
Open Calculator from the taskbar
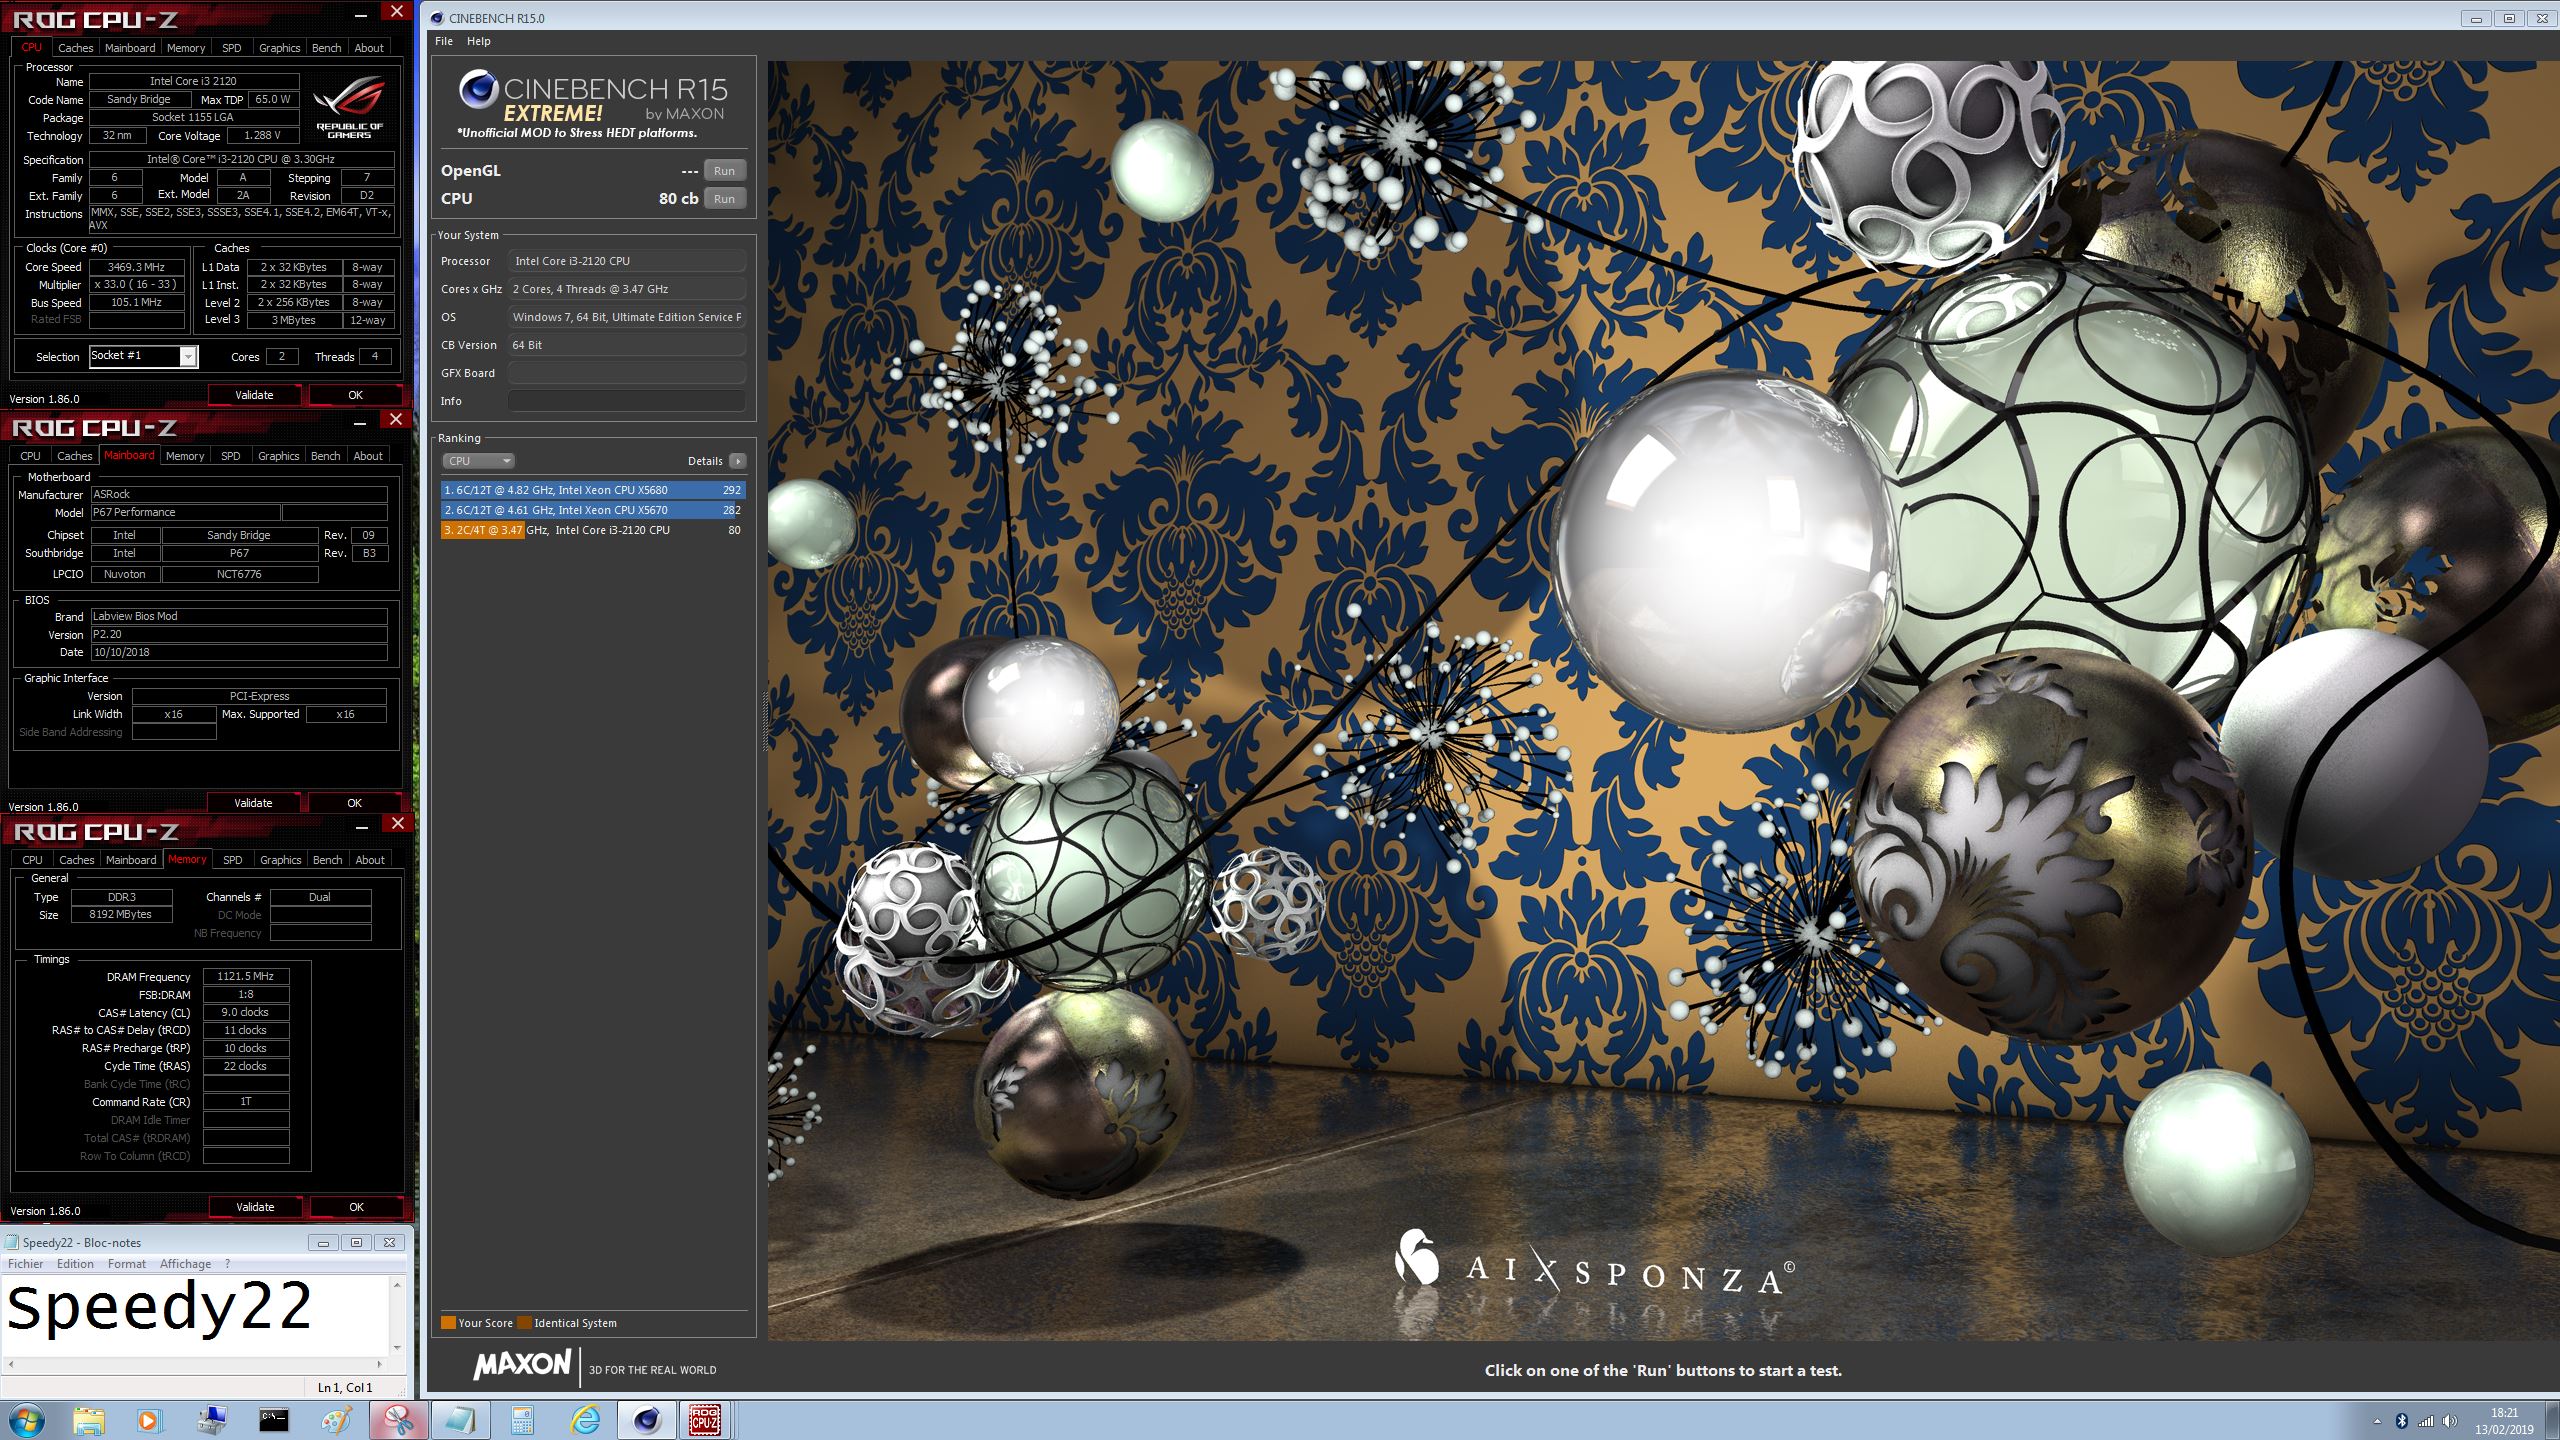[x=522, y=1420]
